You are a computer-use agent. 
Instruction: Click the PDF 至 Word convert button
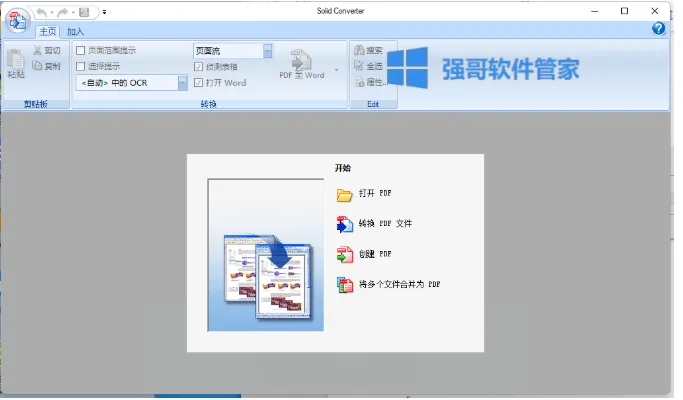(x=302, y=64)
